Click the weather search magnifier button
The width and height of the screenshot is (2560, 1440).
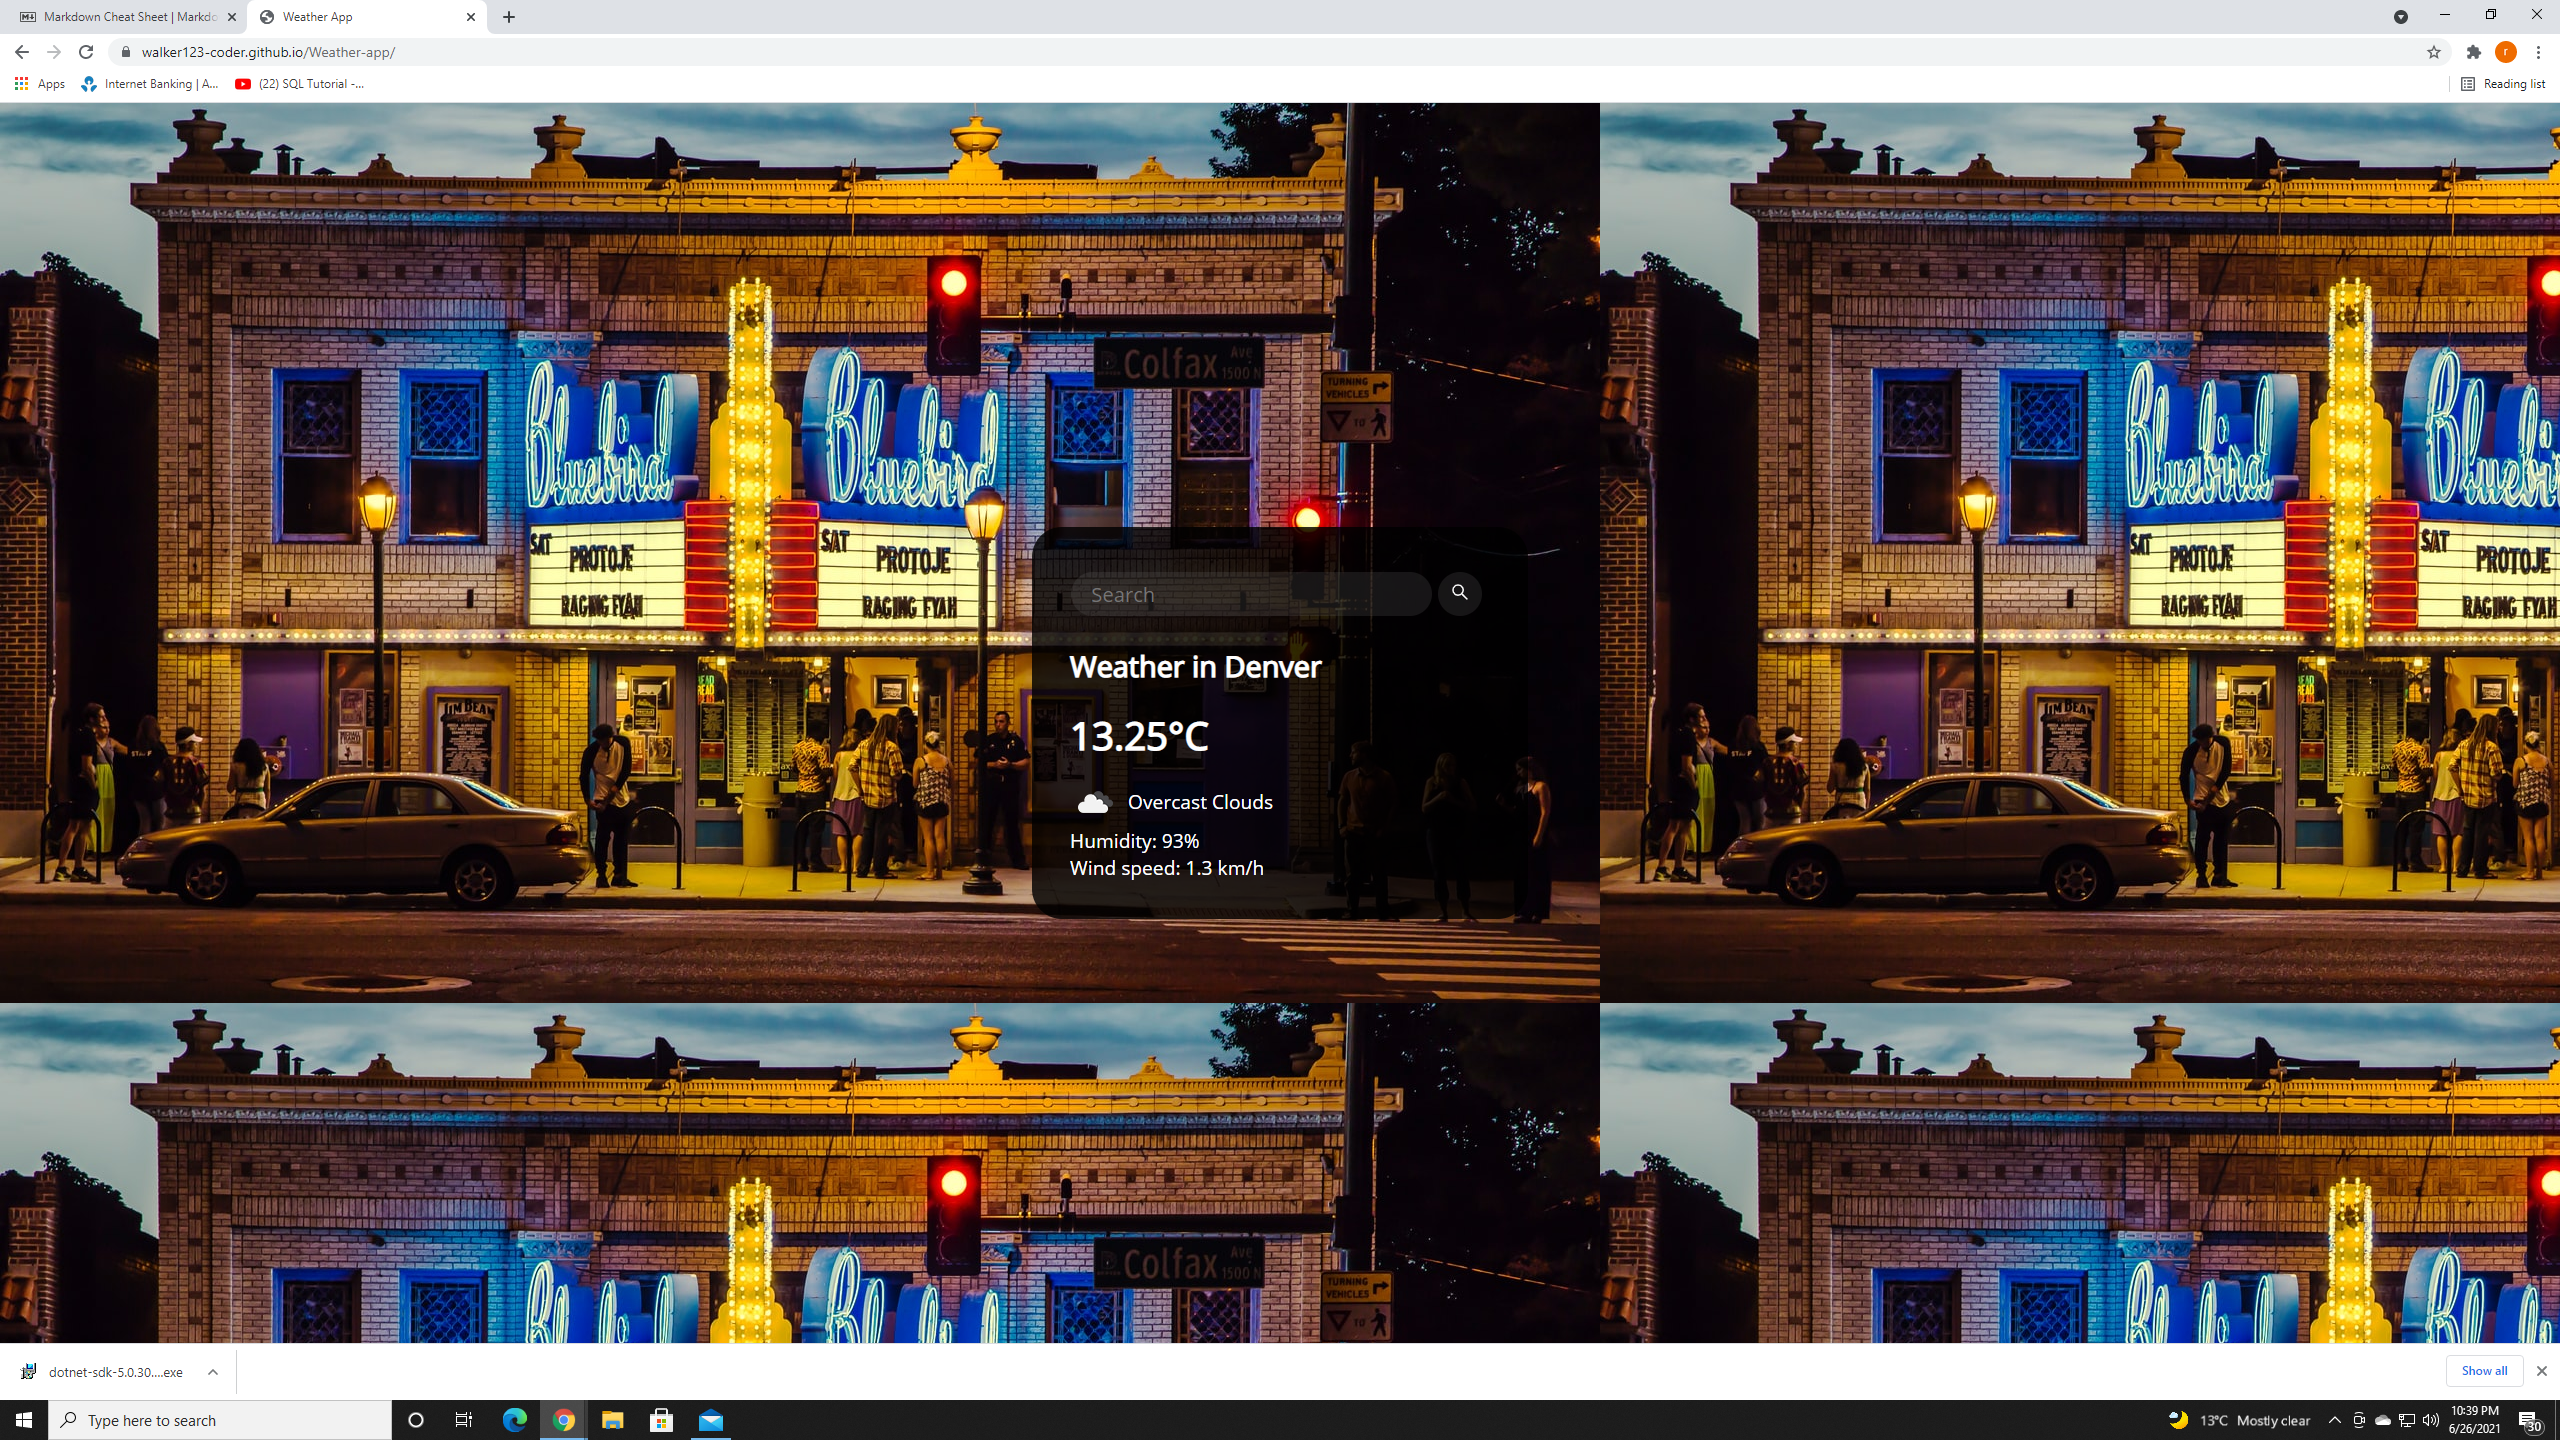1459,593
